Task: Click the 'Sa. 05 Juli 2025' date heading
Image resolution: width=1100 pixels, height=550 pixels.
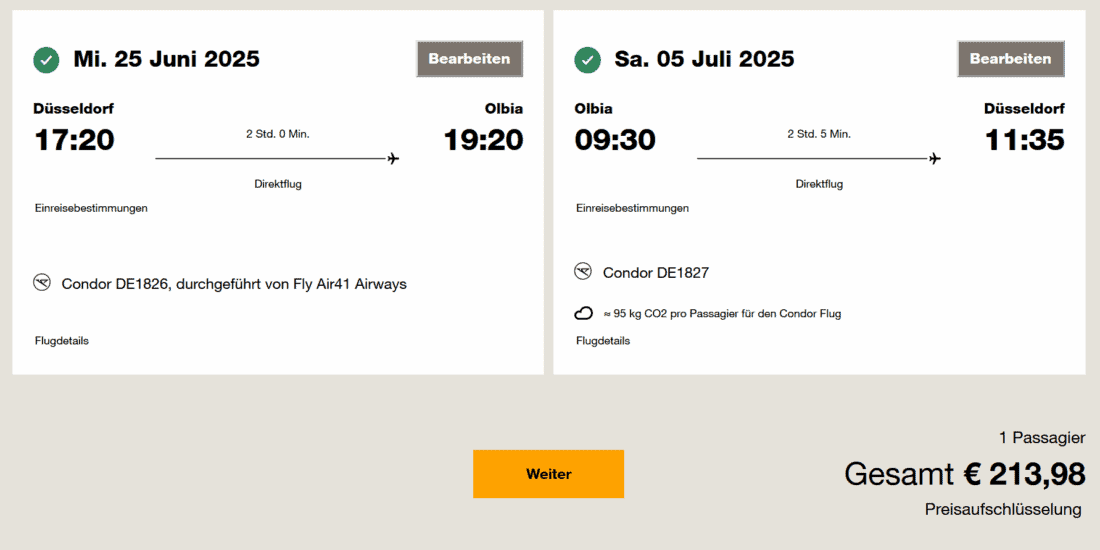Action: [704, 59]
